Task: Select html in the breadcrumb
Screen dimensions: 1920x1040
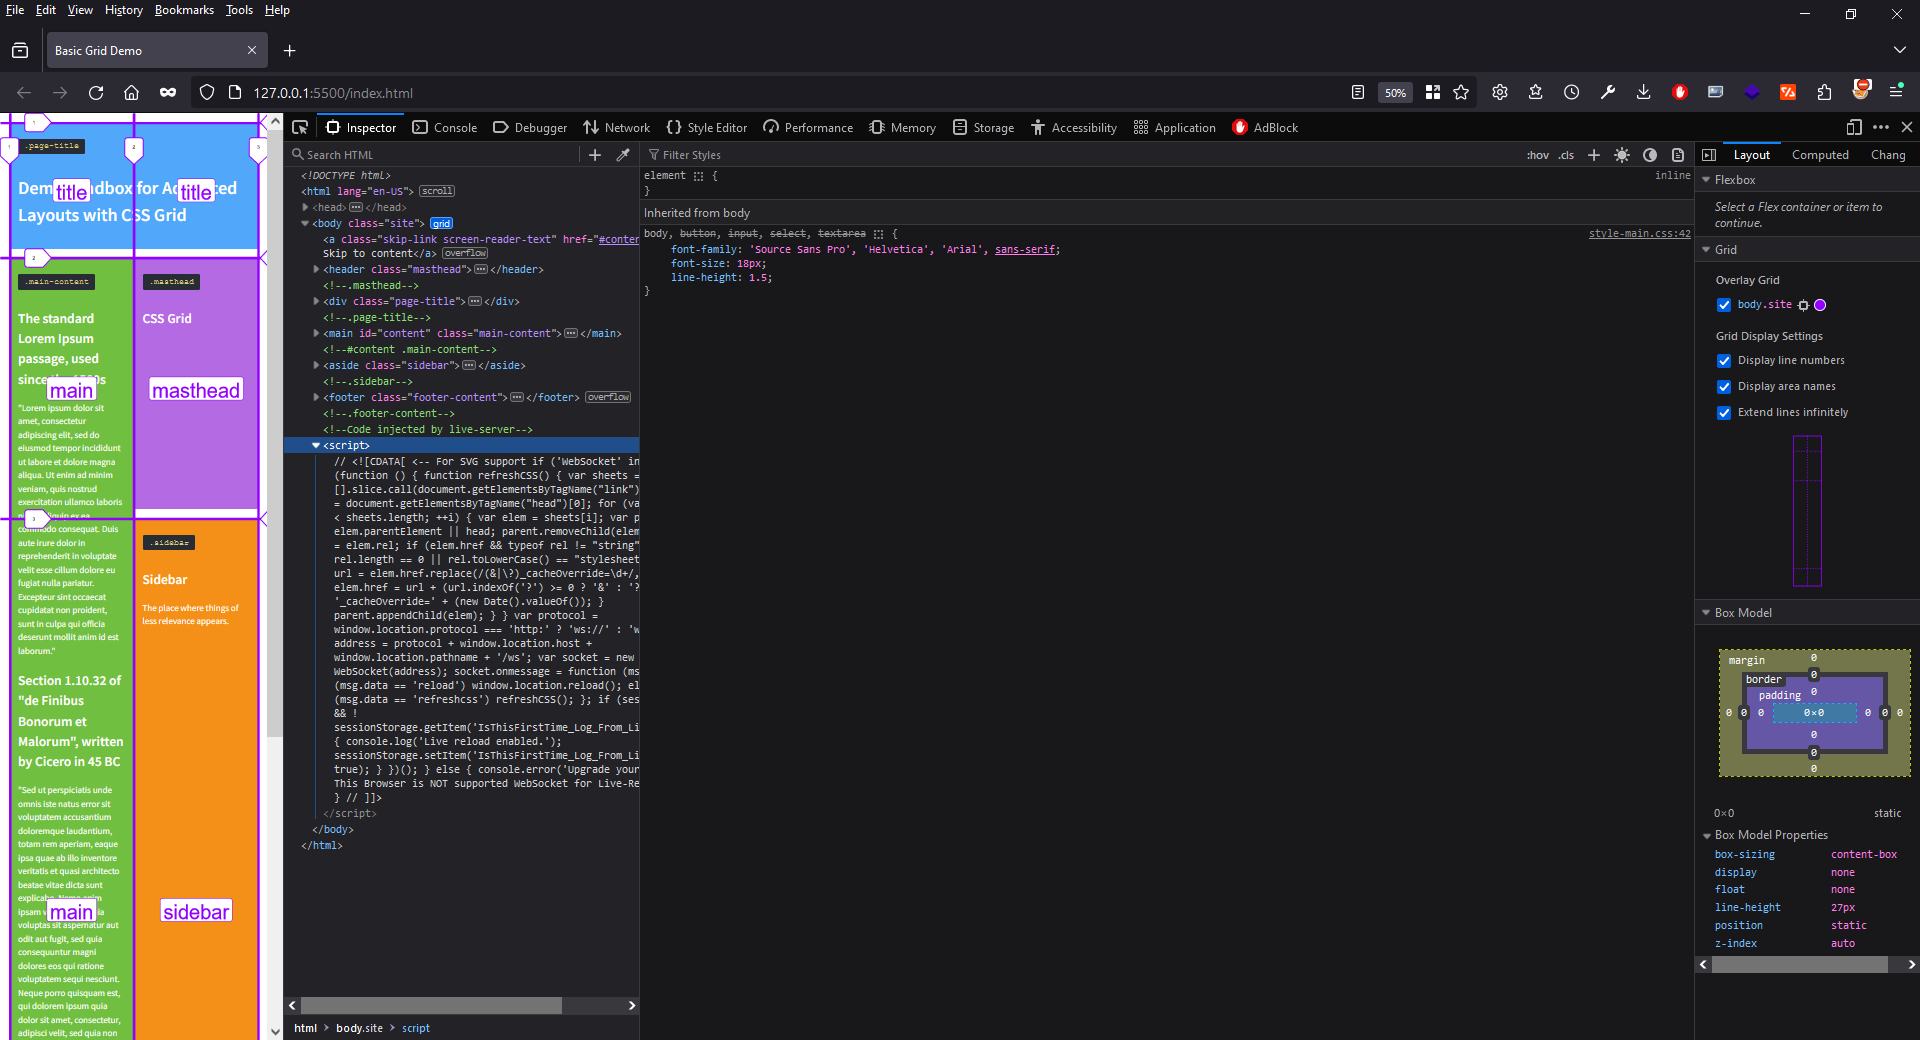Action: tap(305, 1028)
